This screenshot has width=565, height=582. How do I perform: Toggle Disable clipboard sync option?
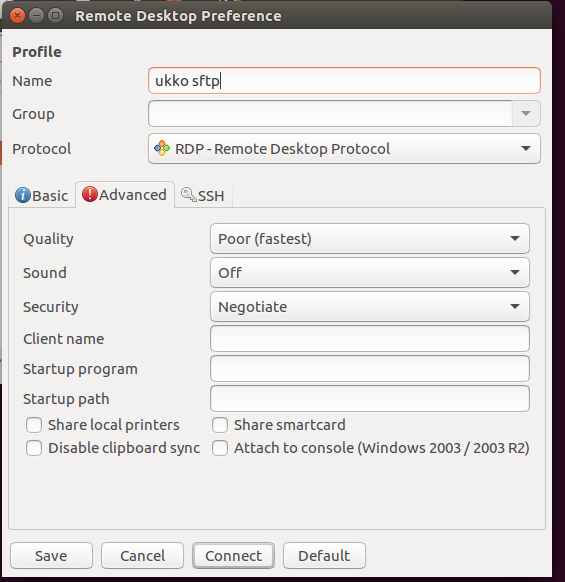(34, 448)
